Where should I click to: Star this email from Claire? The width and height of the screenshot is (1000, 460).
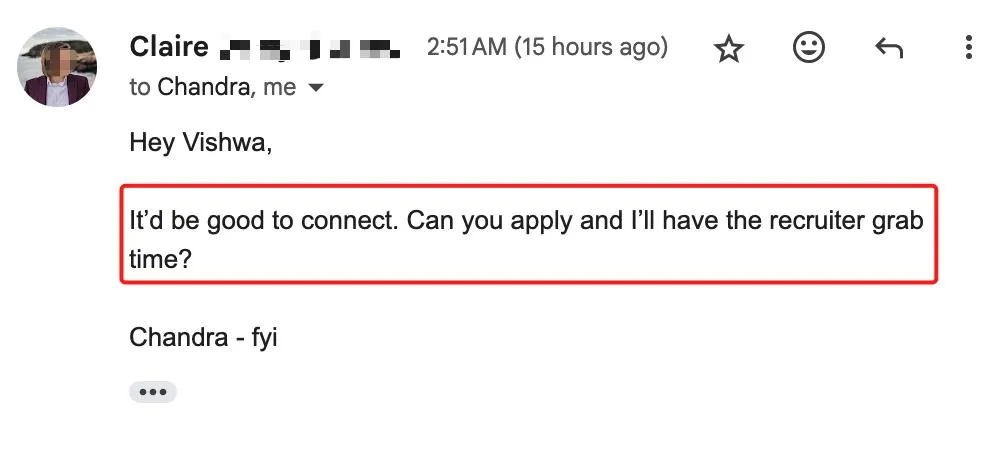[x=729, y=49]
